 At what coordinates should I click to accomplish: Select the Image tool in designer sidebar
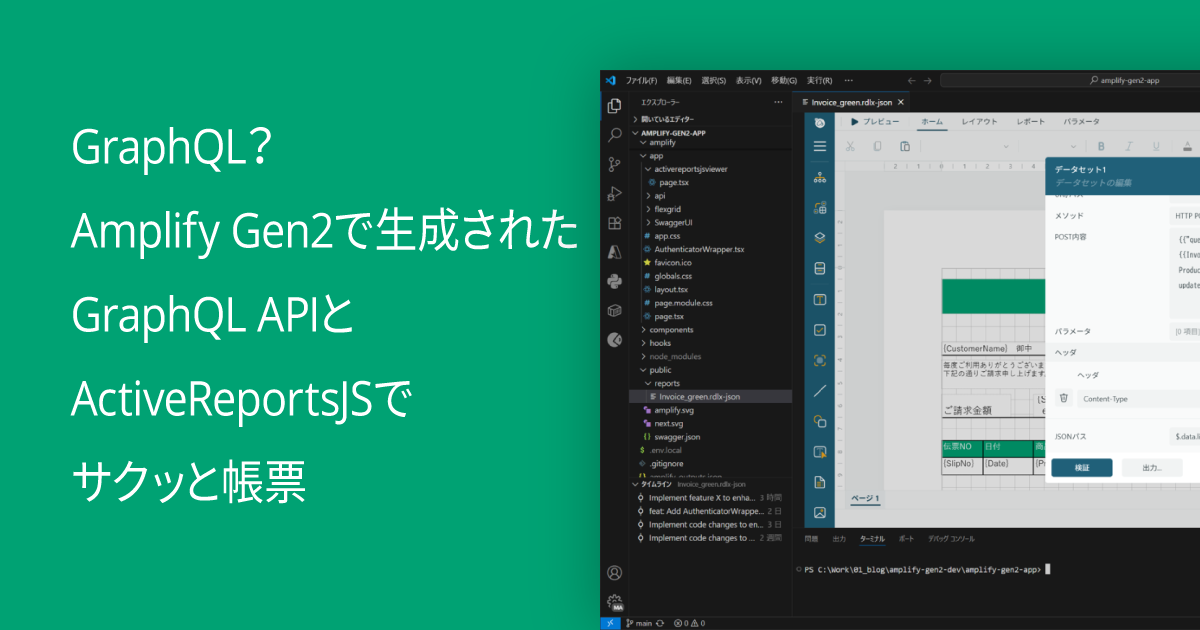[820, 512]
